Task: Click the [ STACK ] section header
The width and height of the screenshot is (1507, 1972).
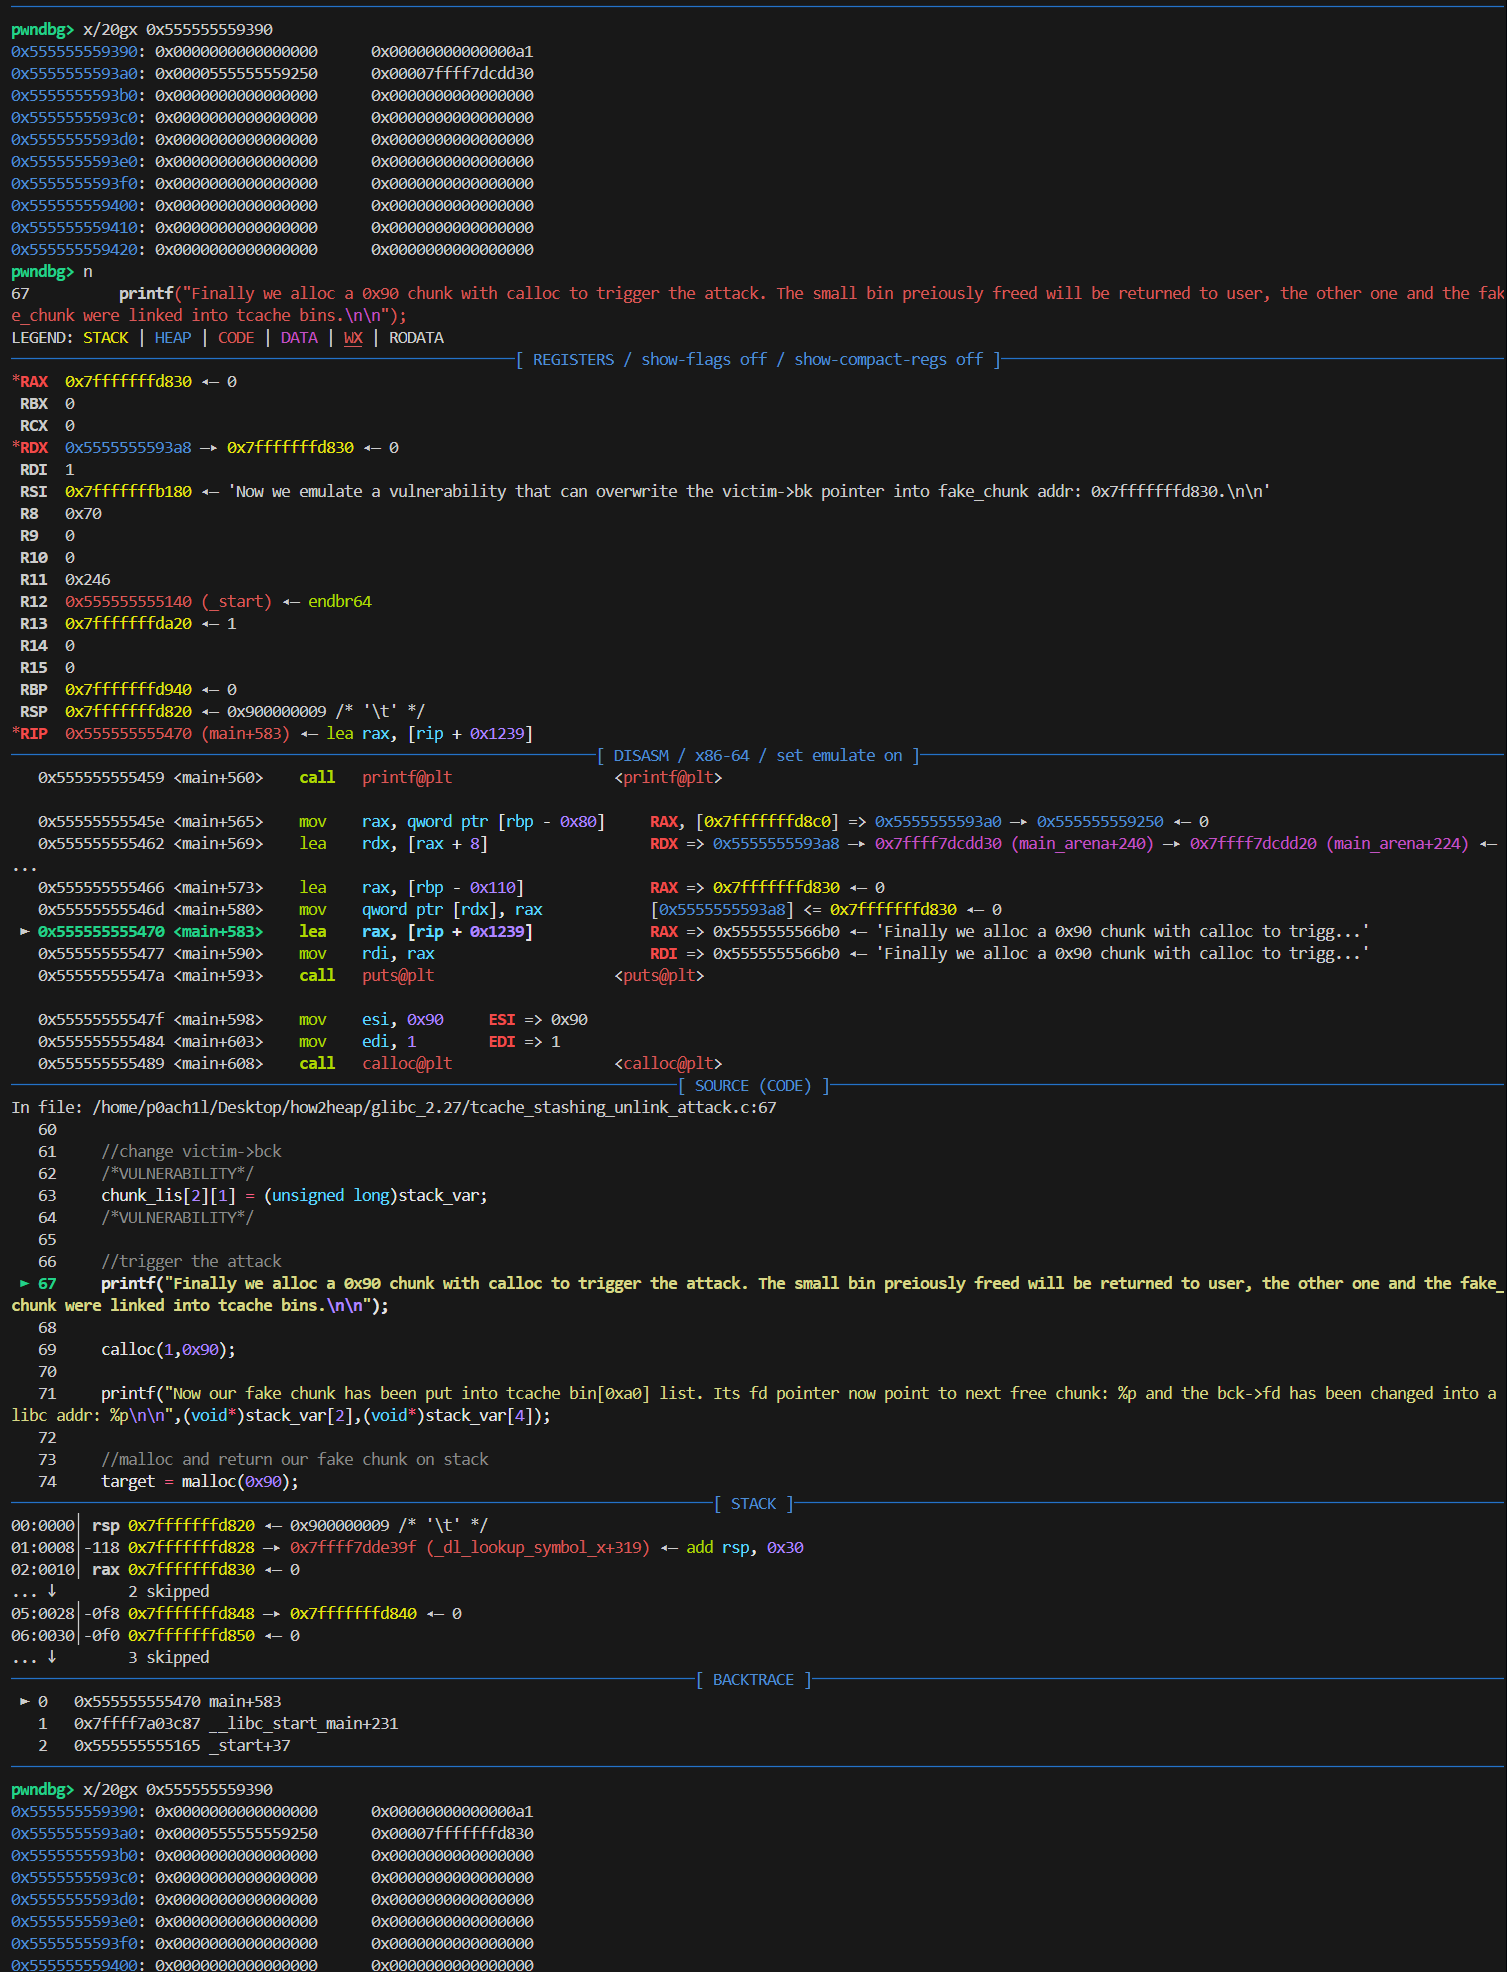Action: [x=753, y=1503]
